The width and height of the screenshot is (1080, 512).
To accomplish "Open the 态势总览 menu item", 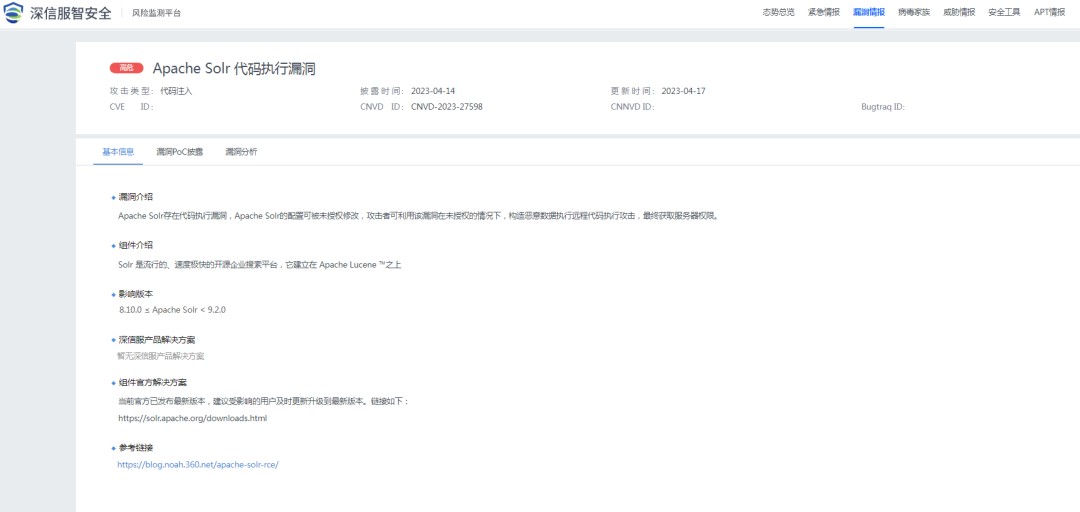I will pyautogui.click(x=778, y=12).
